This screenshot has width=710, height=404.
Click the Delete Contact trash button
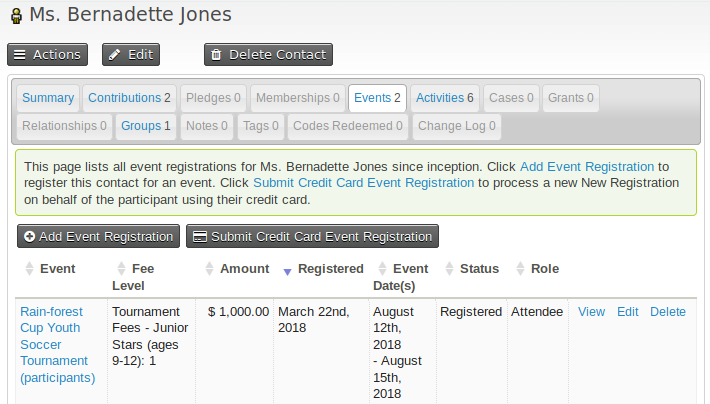(x=268, y=54)
